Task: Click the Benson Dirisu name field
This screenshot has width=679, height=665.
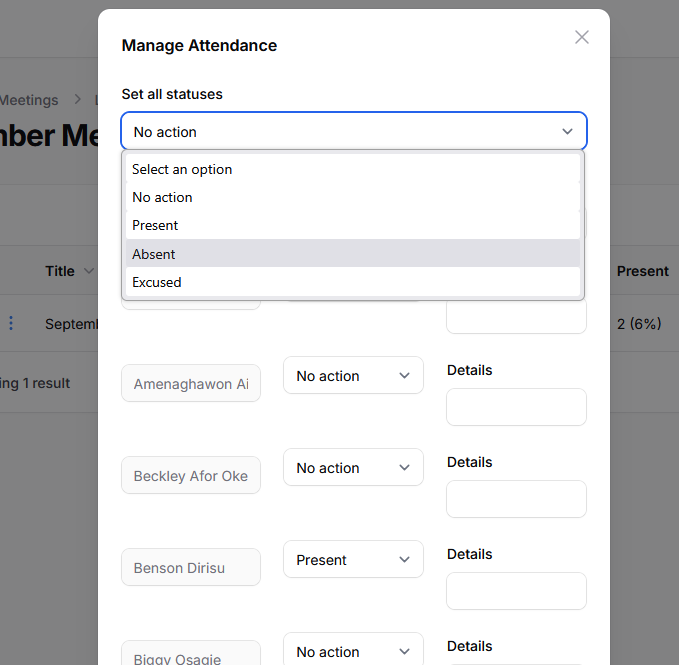Action: coord(191,568)
